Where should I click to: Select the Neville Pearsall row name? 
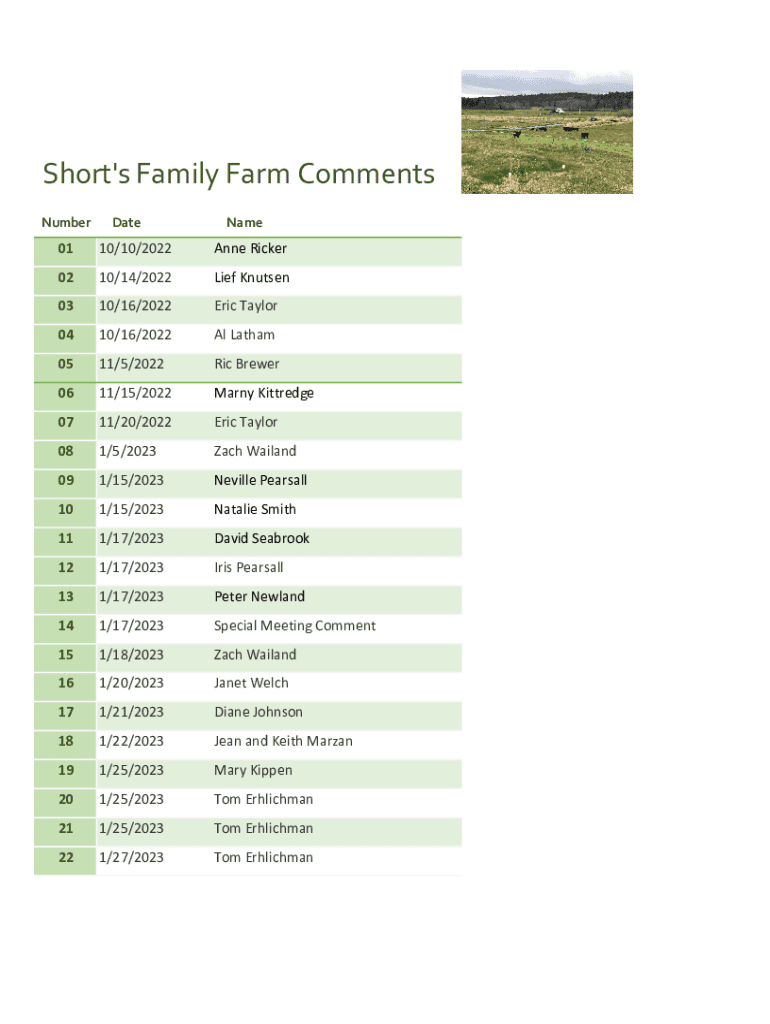[x=260, y=480]
